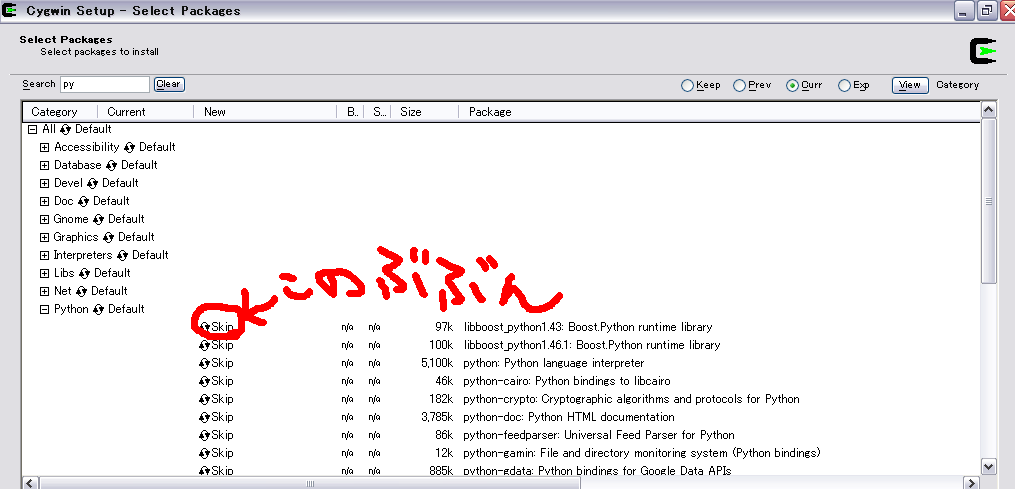Image resolution: width=1015 pixels, height=489 pixels.
Task: Click the Package column header
Action: [720, 112]
